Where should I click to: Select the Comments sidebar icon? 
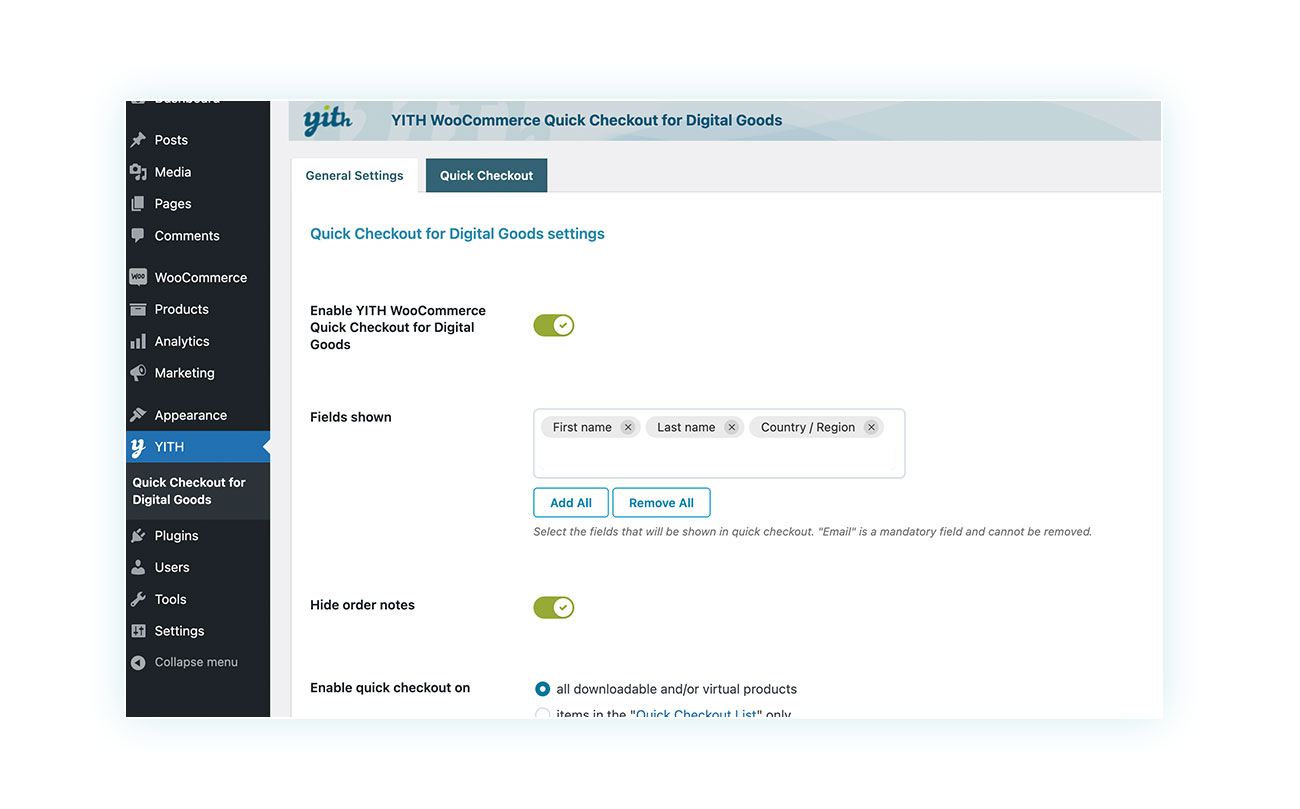point(187,235)
